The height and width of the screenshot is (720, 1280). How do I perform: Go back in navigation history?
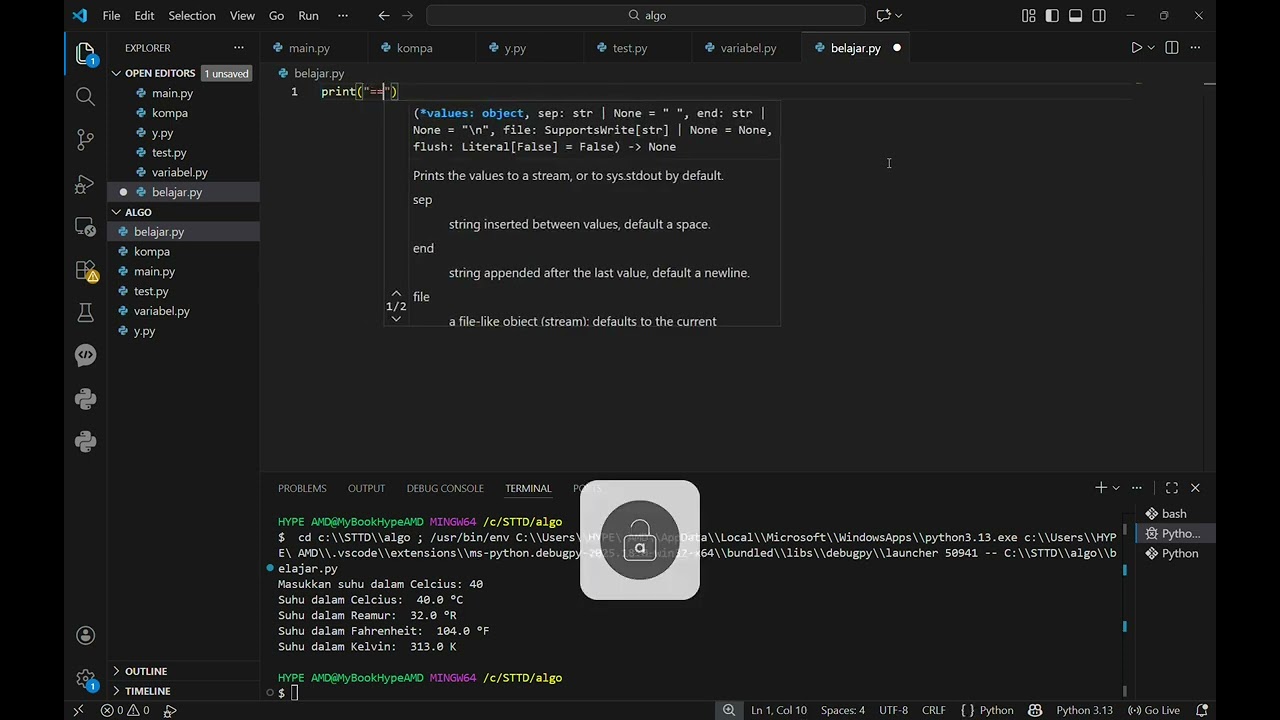384,15
